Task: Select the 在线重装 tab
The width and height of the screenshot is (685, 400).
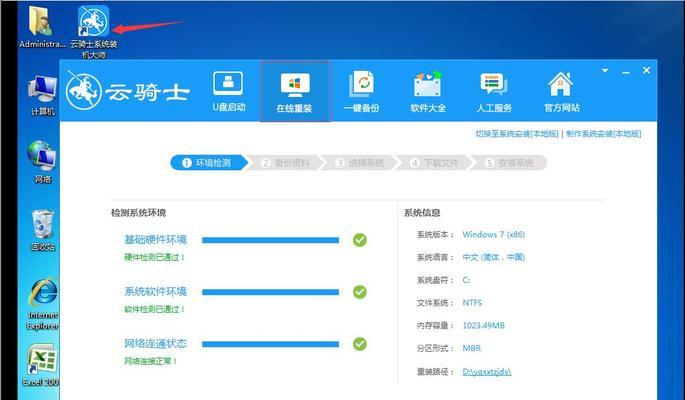Action: coord(295,91)
